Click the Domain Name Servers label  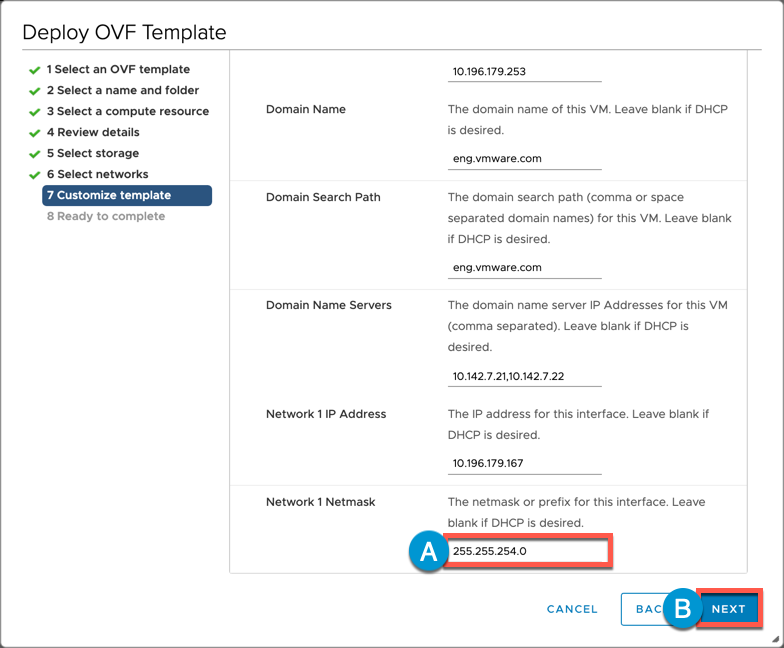328,306
